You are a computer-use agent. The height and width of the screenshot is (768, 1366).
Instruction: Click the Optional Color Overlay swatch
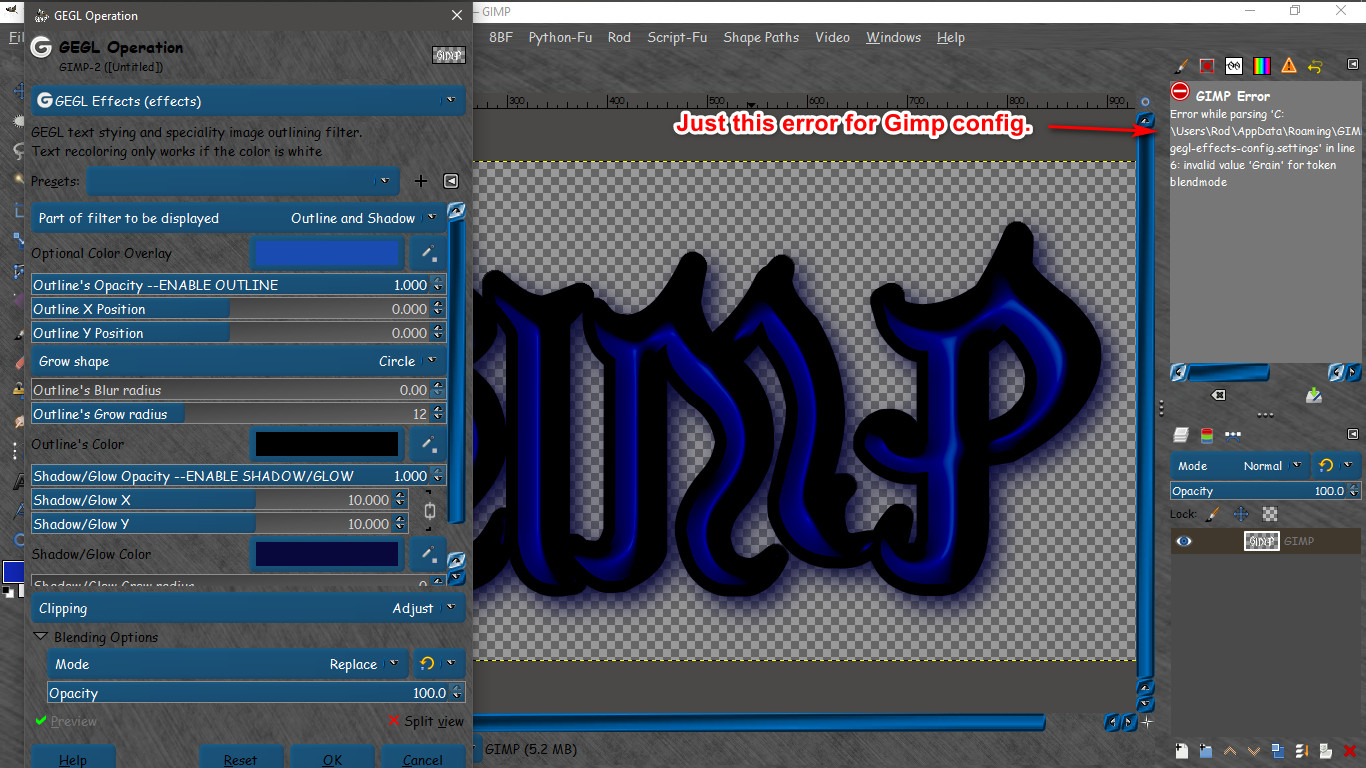click(327, 253)
